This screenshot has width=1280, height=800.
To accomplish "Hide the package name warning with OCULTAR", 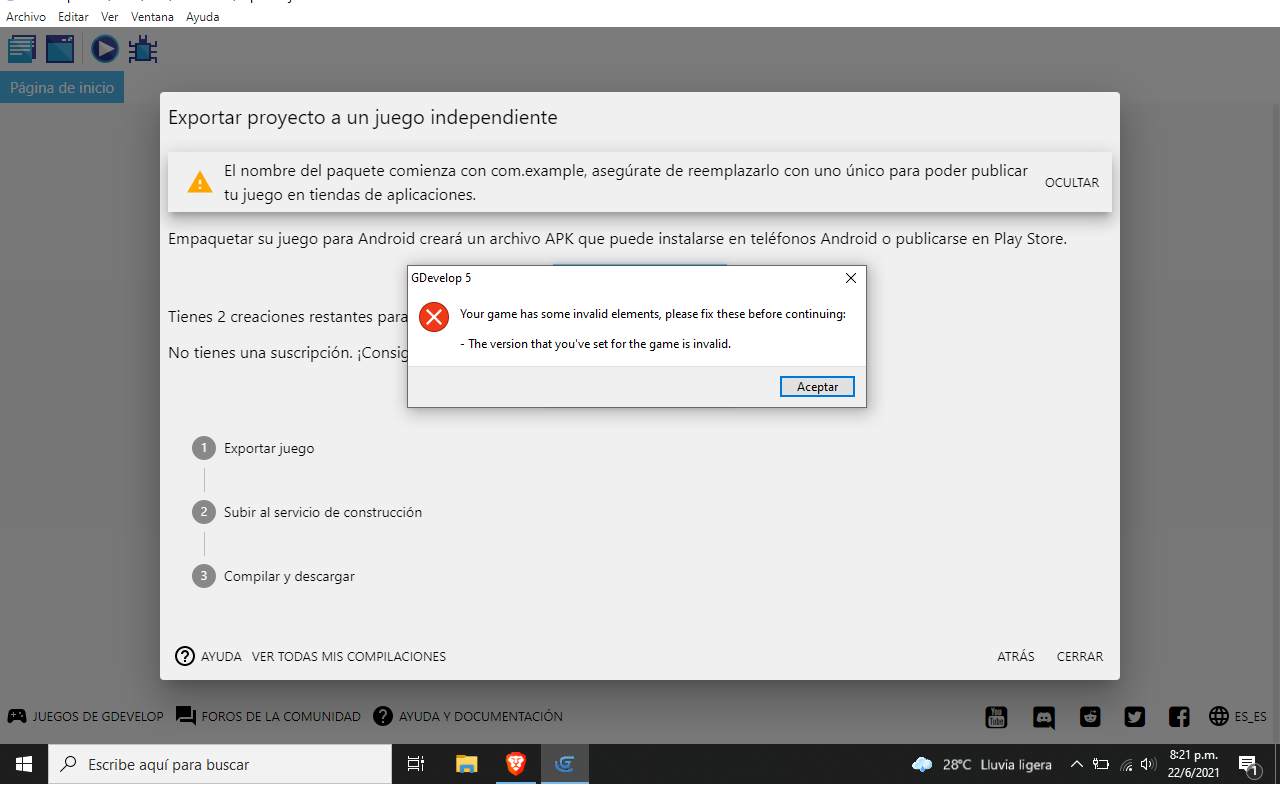I will pos(1072,183).
